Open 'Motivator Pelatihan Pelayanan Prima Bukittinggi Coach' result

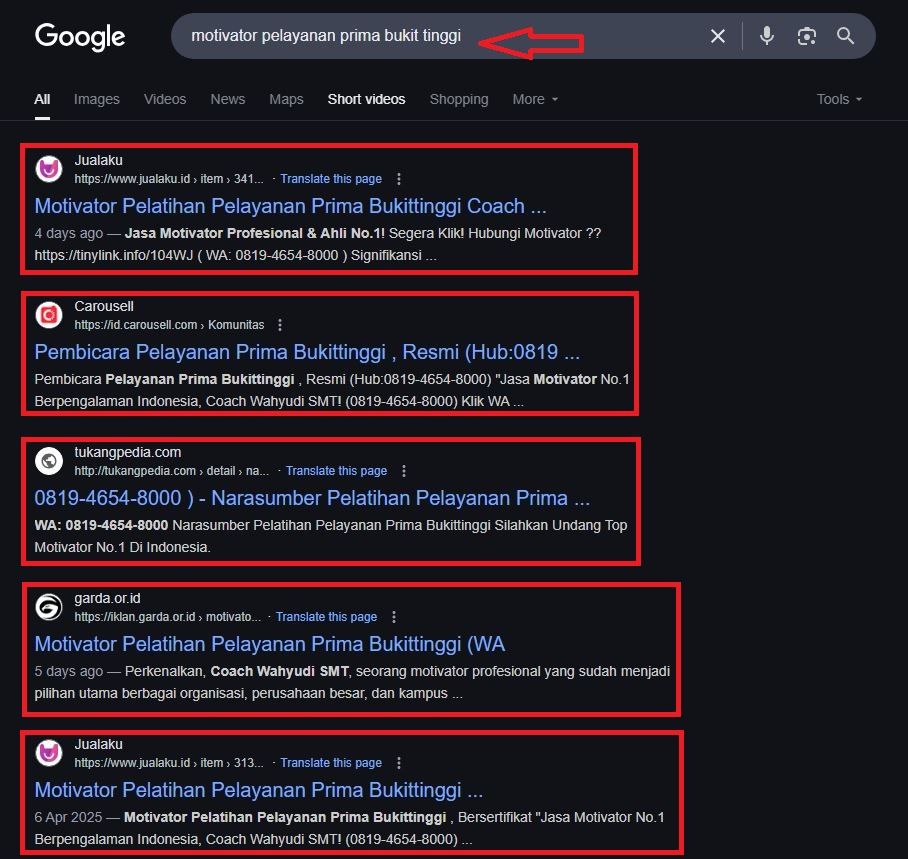(290, 206)
